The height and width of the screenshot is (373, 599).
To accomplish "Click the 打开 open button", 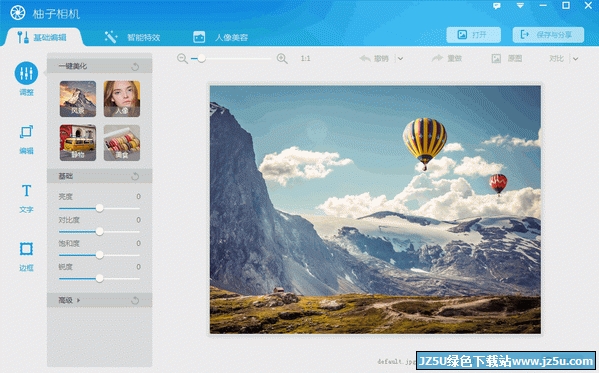I will [x=474, y=35].
